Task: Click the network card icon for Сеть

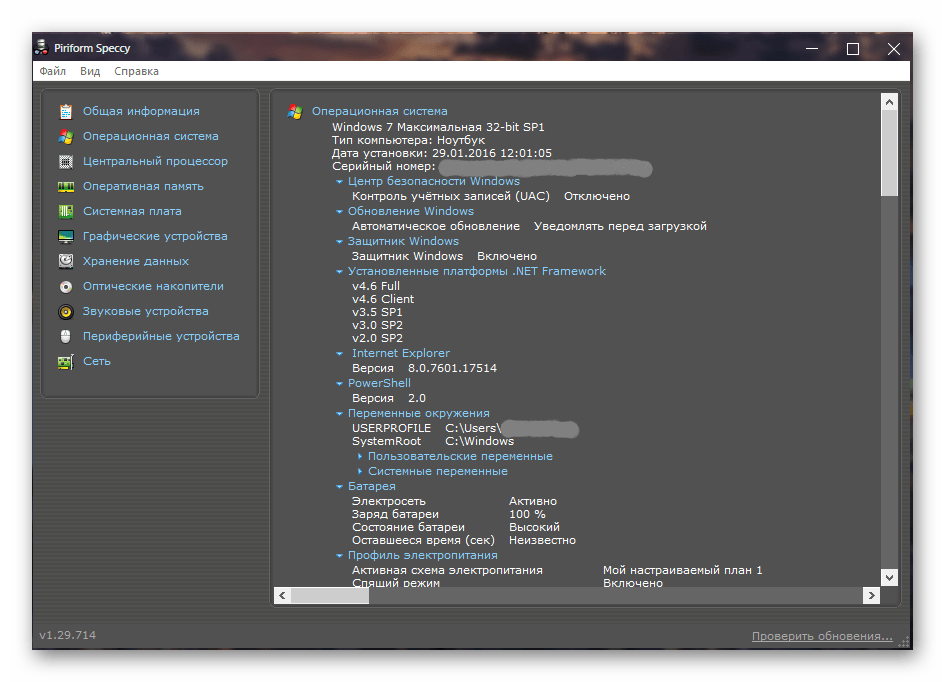Action: [66, 361]
